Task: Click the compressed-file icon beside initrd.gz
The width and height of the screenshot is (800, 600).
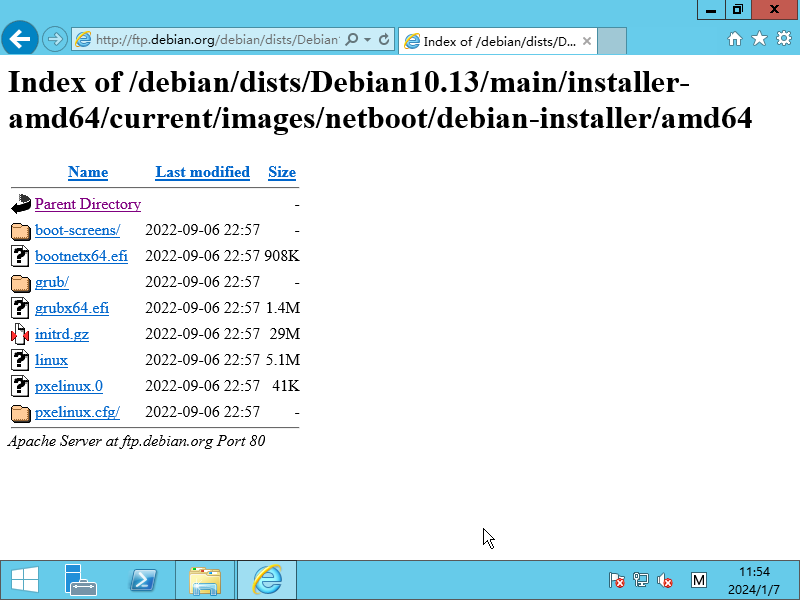Action: 20,334
